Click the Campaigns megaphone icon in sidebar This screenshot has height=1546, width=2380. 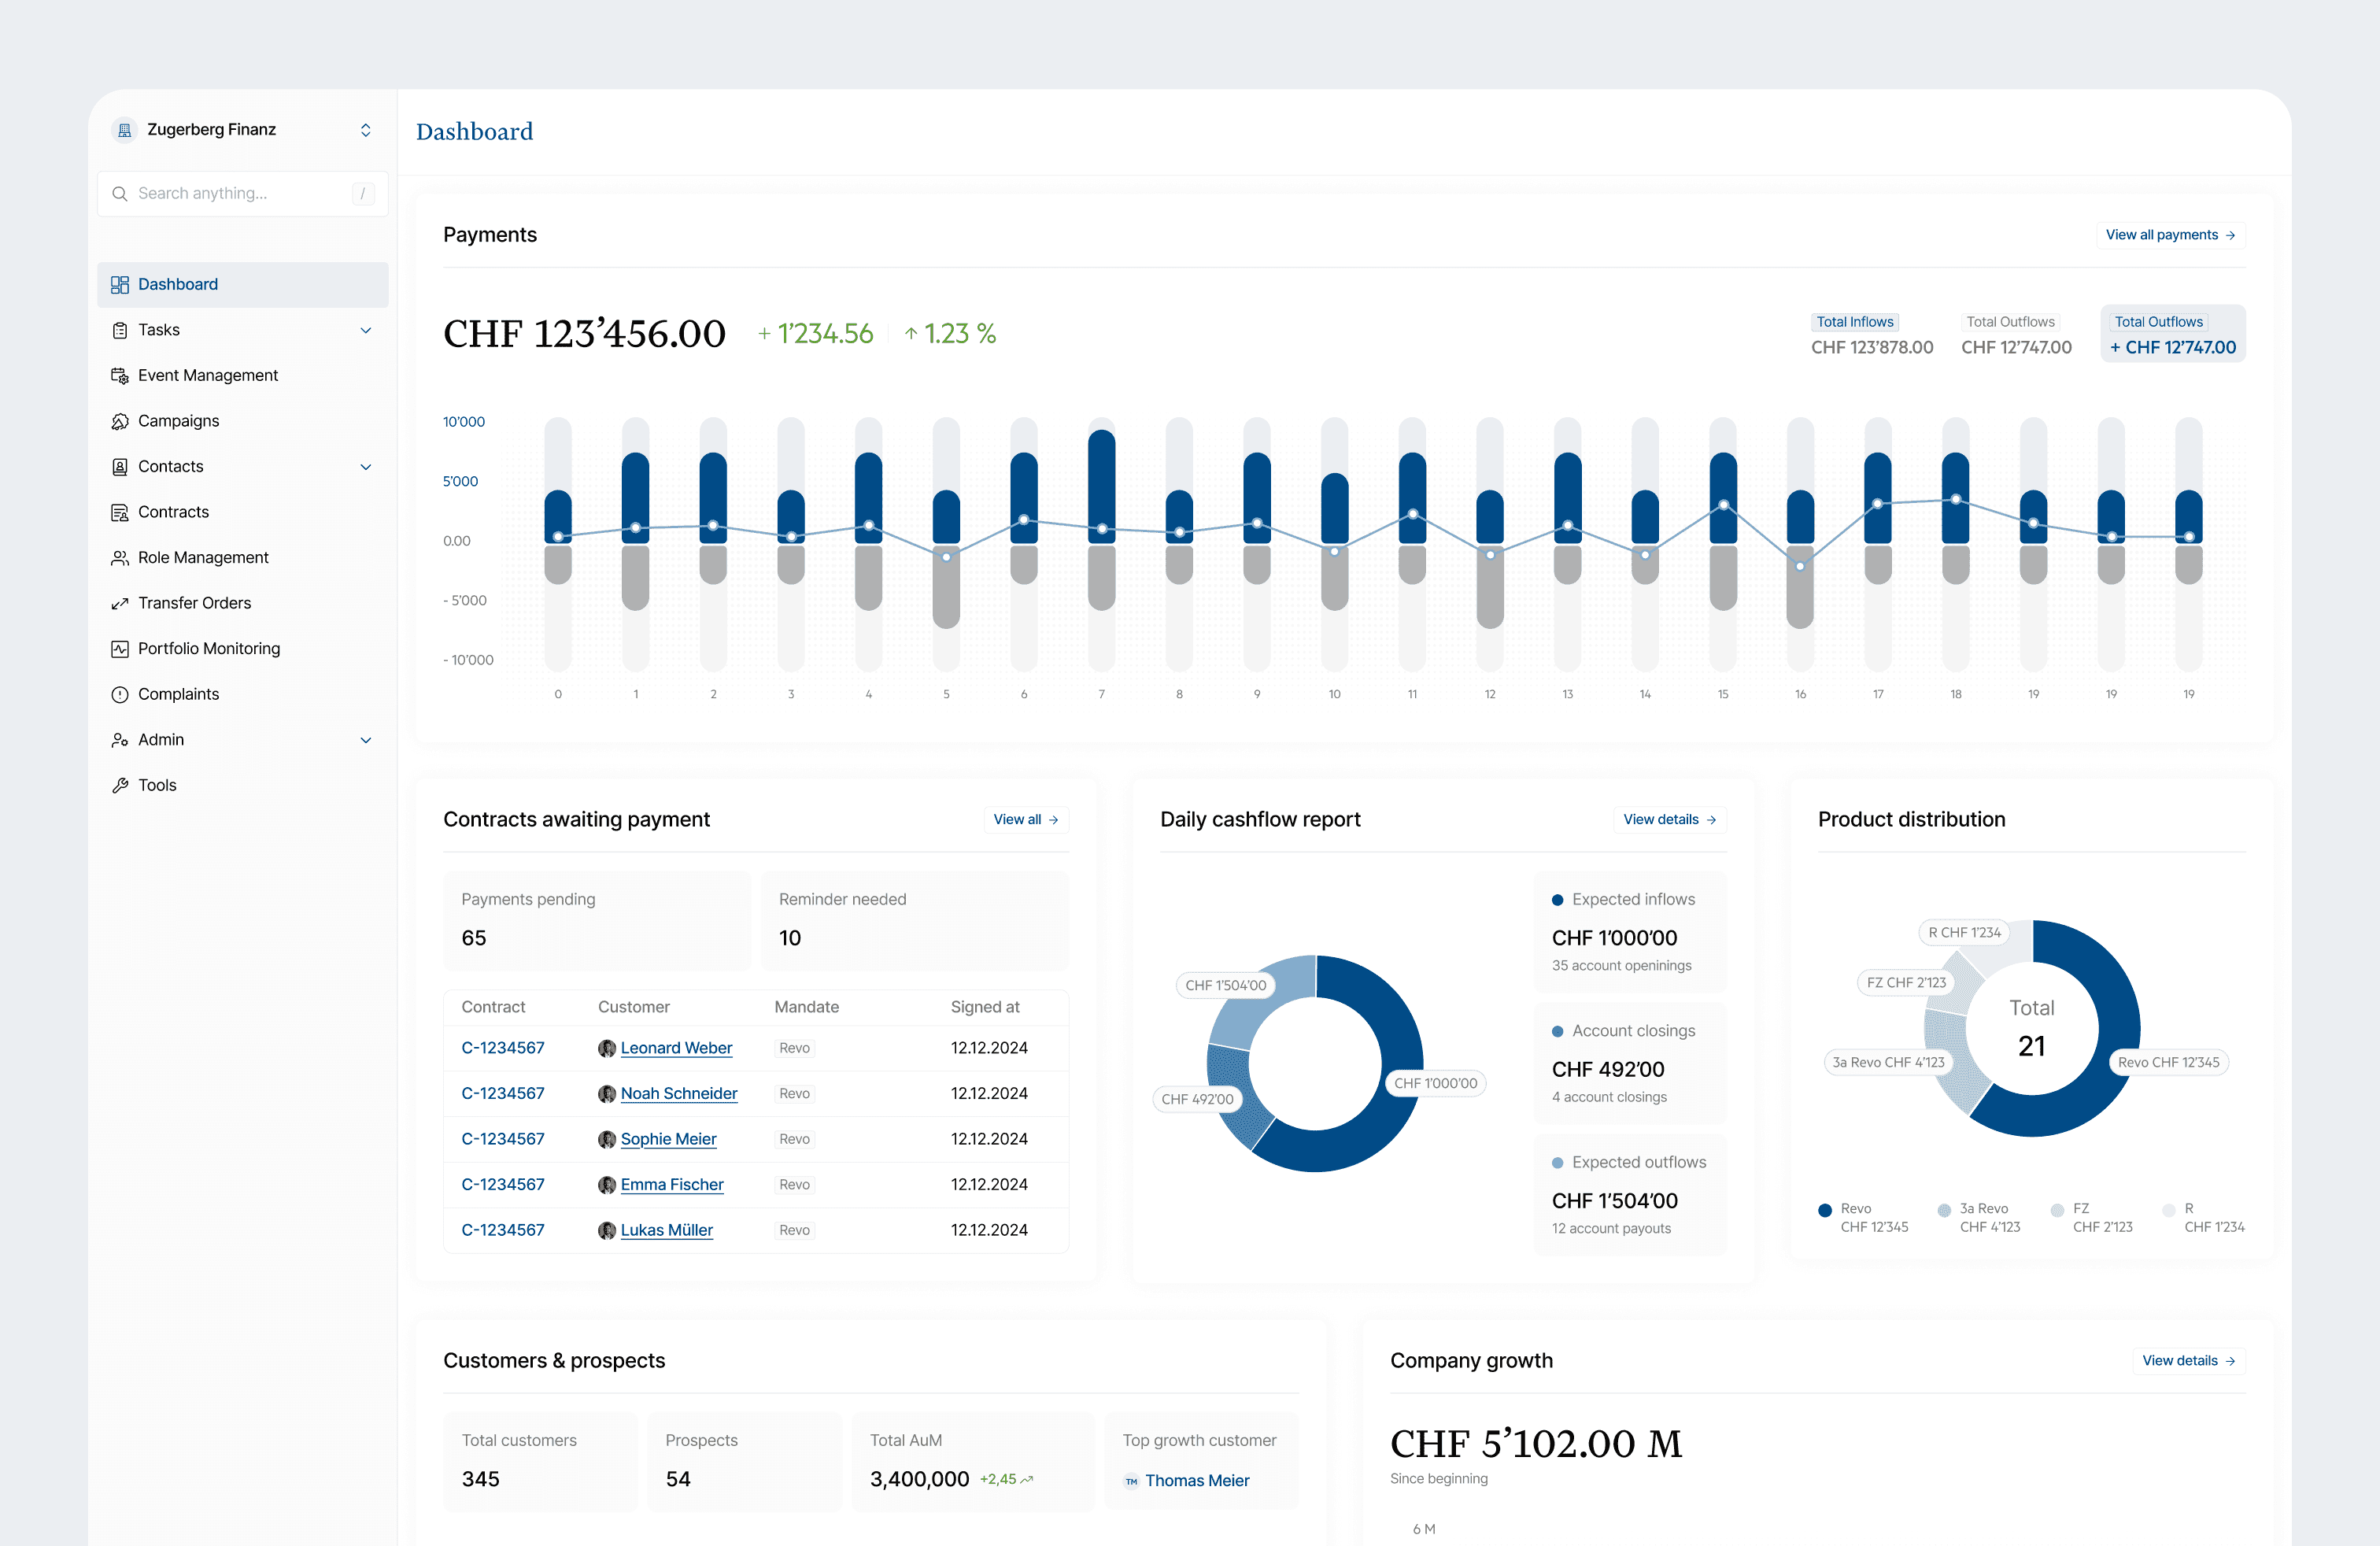120,421
